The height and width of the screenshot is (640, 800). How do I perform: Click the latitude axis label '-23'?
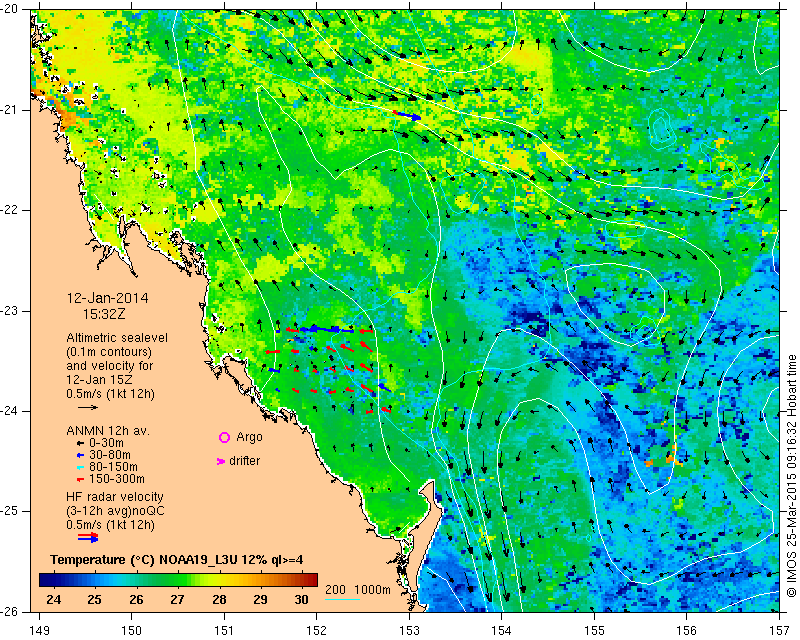pyautogui.click(x=11, y=311)
